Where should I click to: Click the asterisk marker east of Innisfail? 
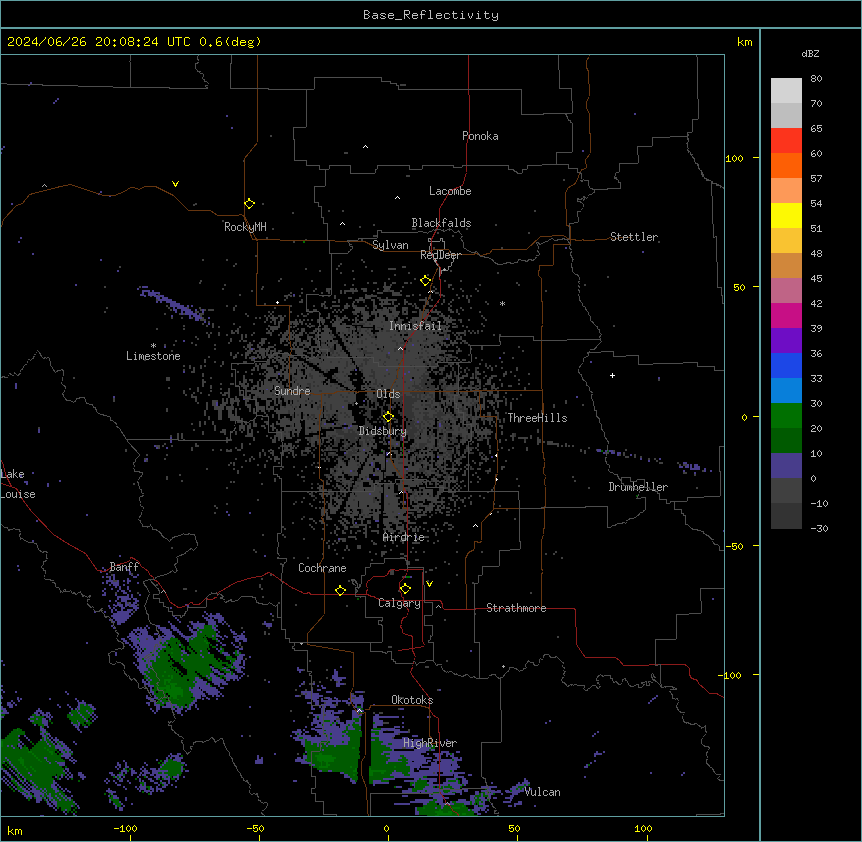(502, 303)
